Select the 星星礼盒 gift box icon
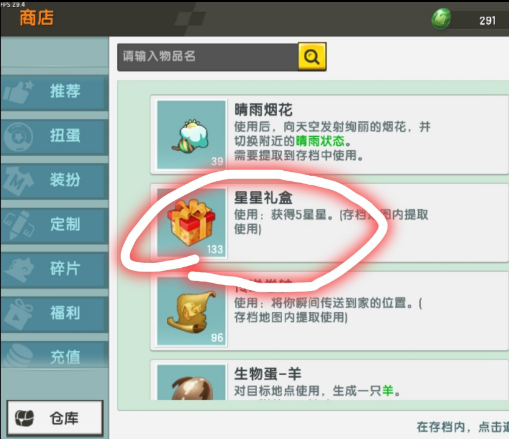The width and height of the screenshot is (509, 439). coord(191,223)
